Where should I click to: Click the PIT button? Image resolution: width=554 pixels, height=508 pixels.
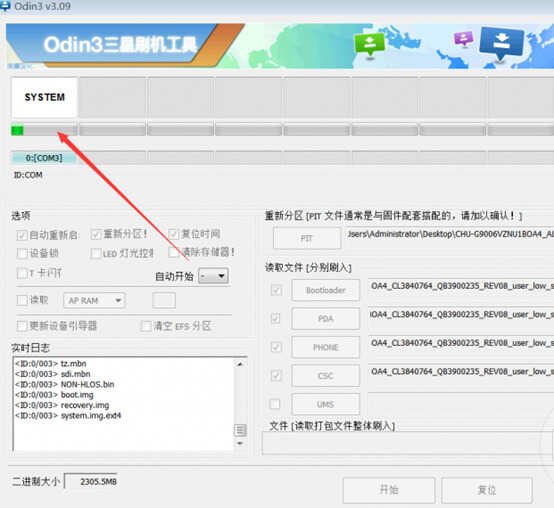[x=307, y=238]
